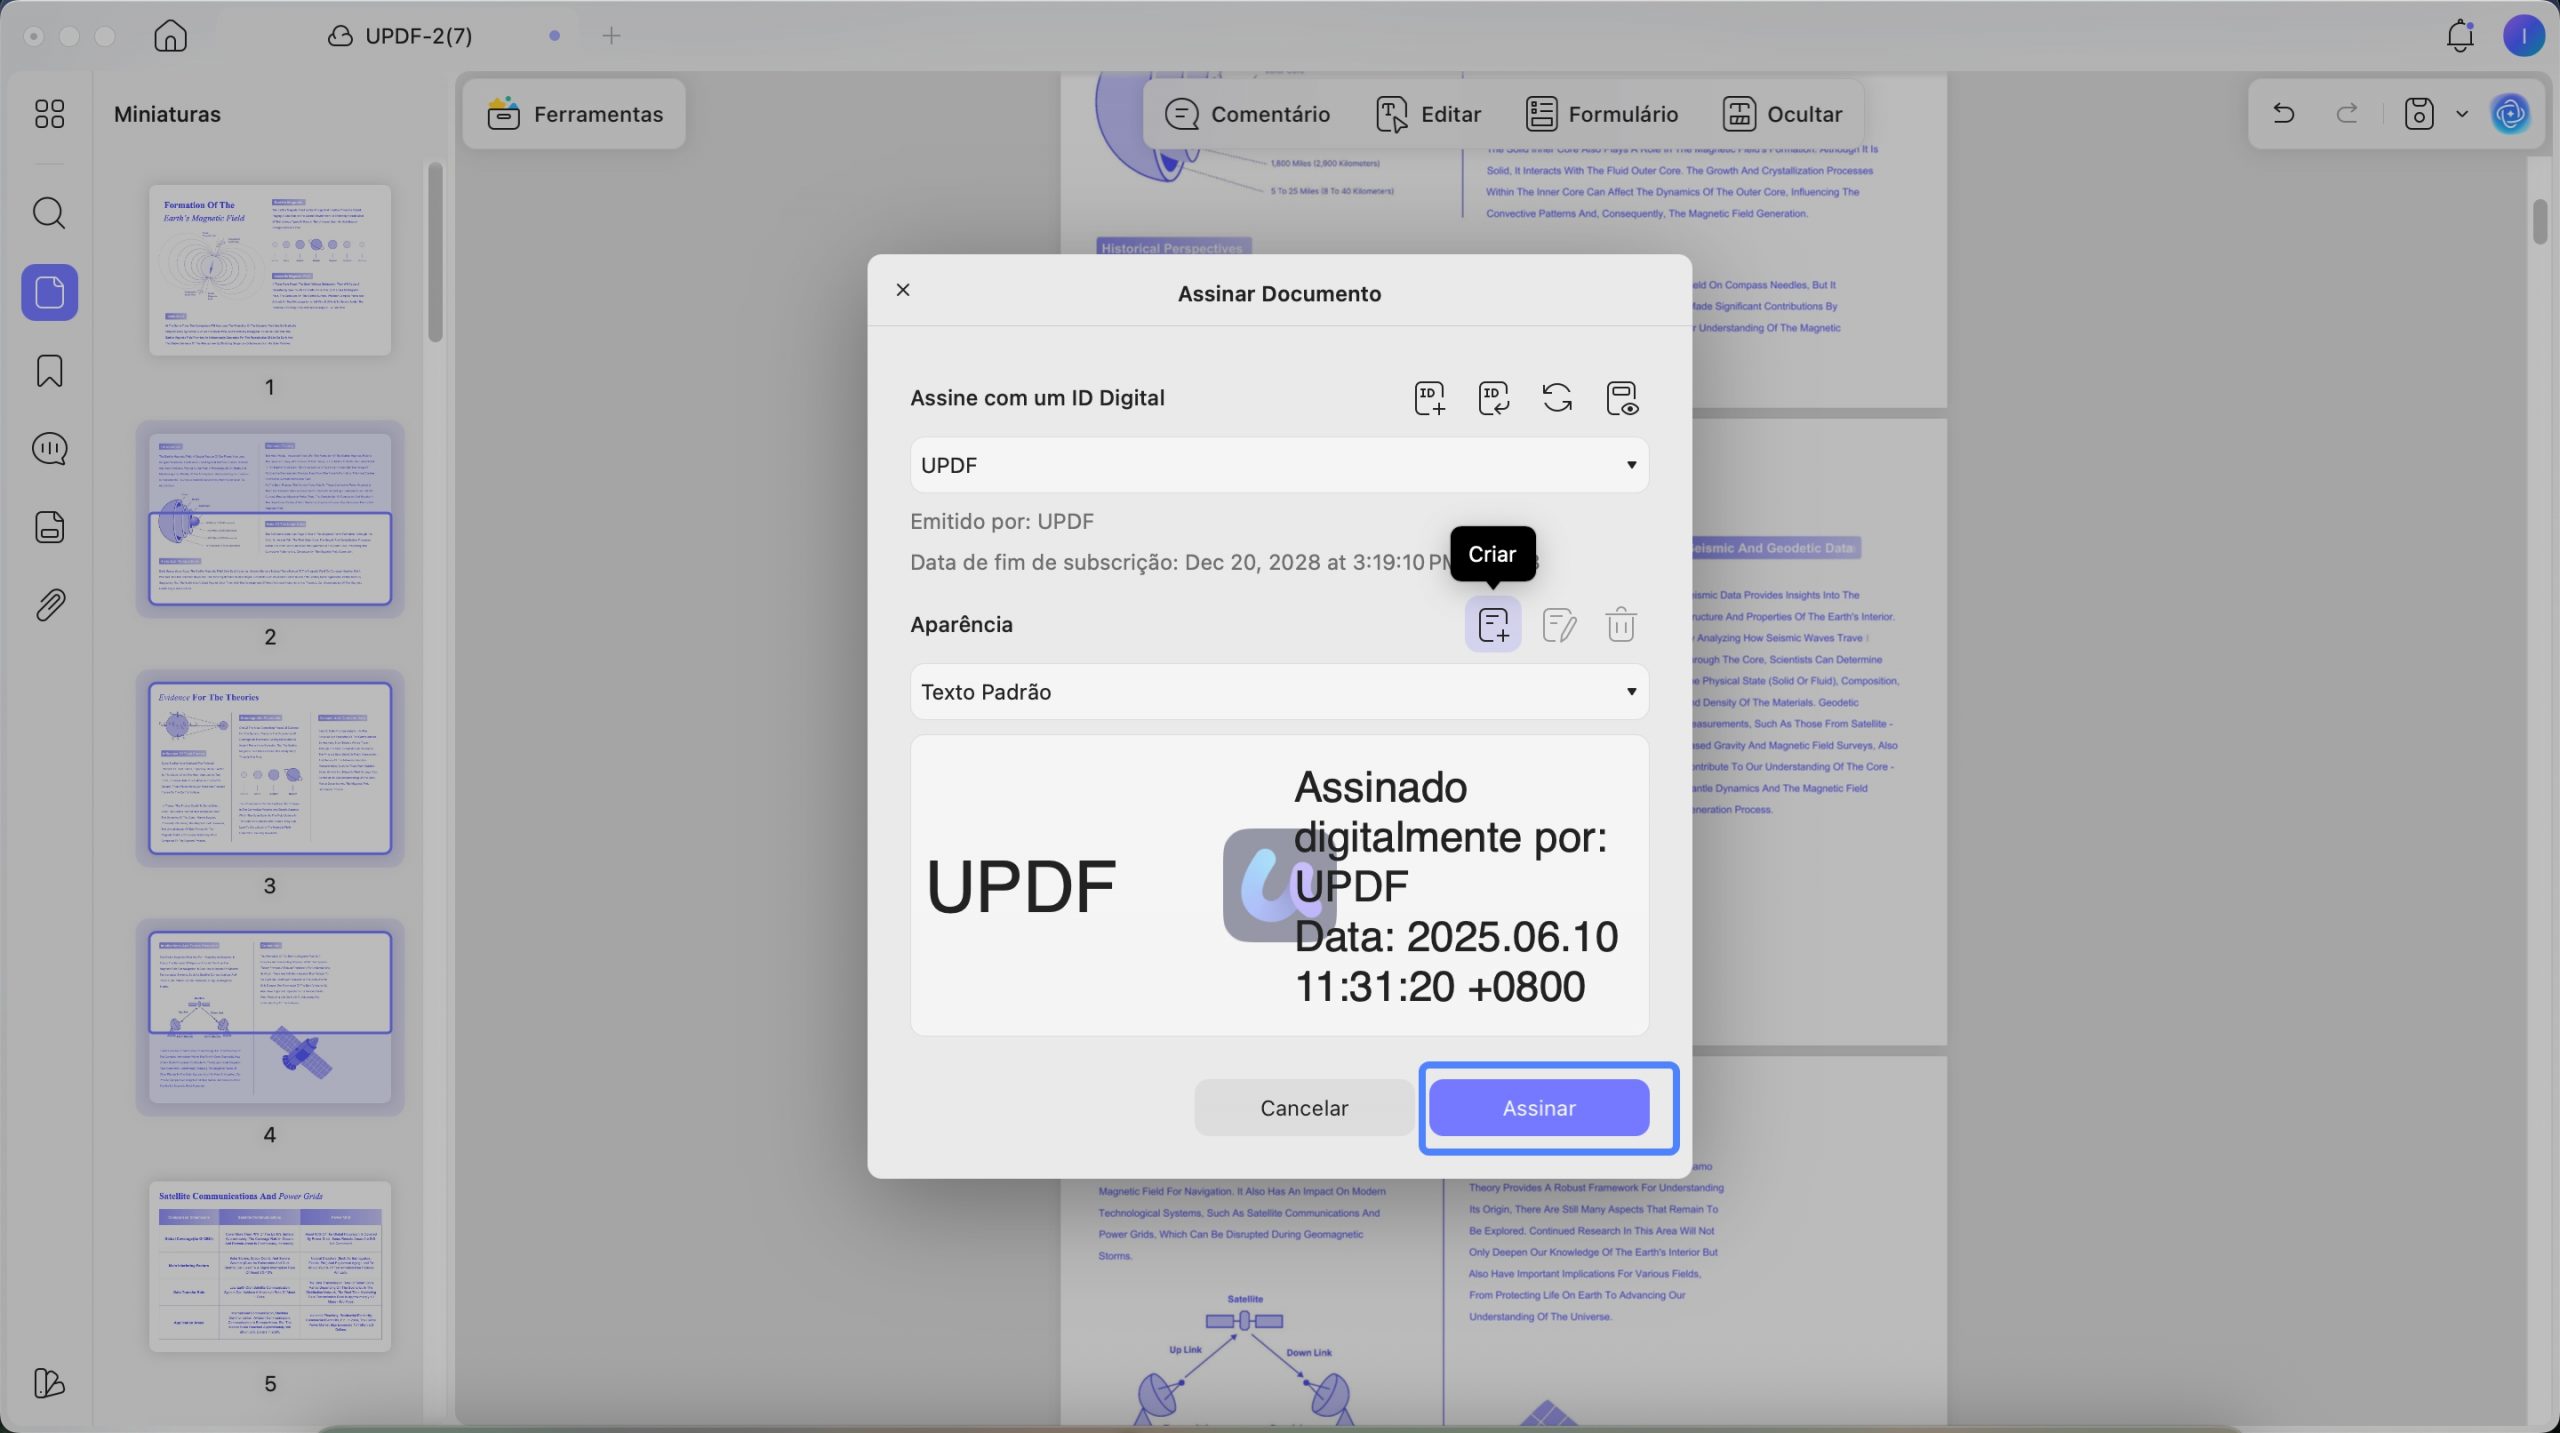Edit the signature appearance icon
This screenshot has width=2560, height=1433.
coord(1558,625)
